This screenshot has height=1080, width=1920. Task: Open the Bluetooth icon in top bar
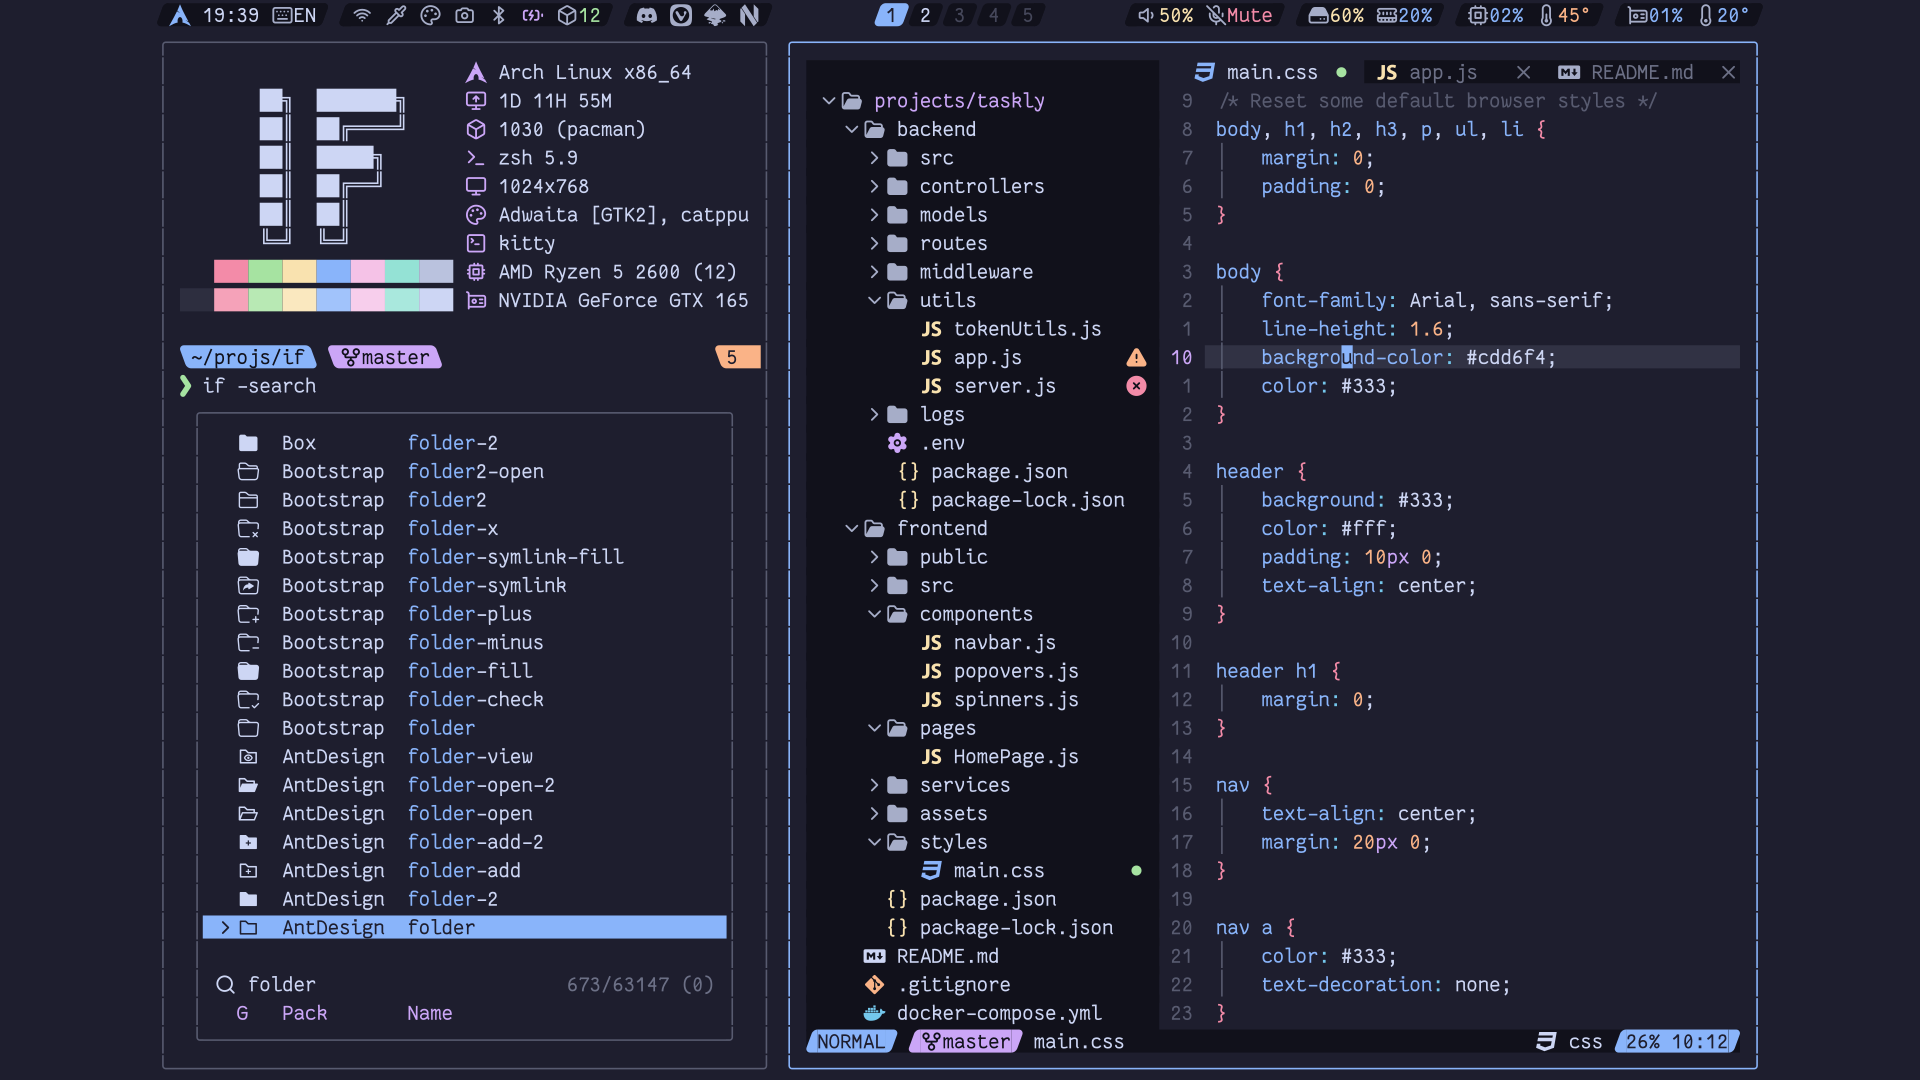(498, 15)
